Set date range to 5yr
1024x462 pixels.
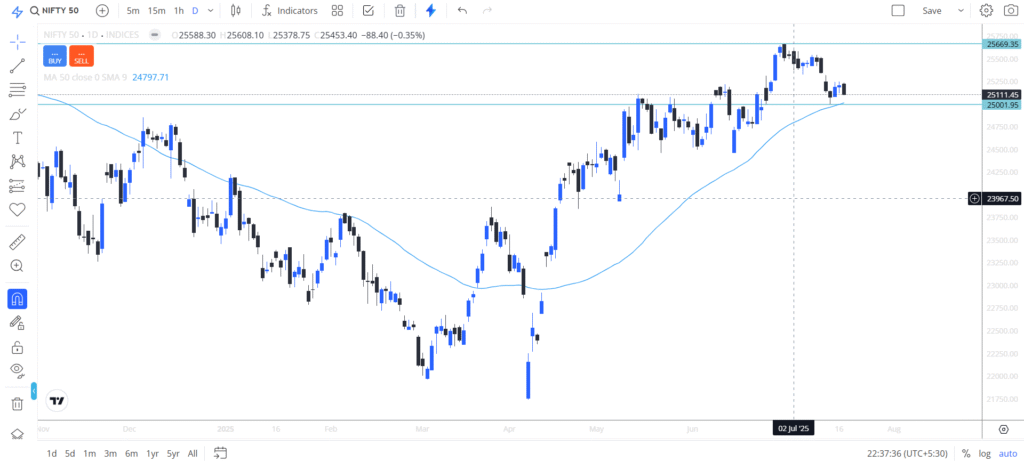coord(173,453)
